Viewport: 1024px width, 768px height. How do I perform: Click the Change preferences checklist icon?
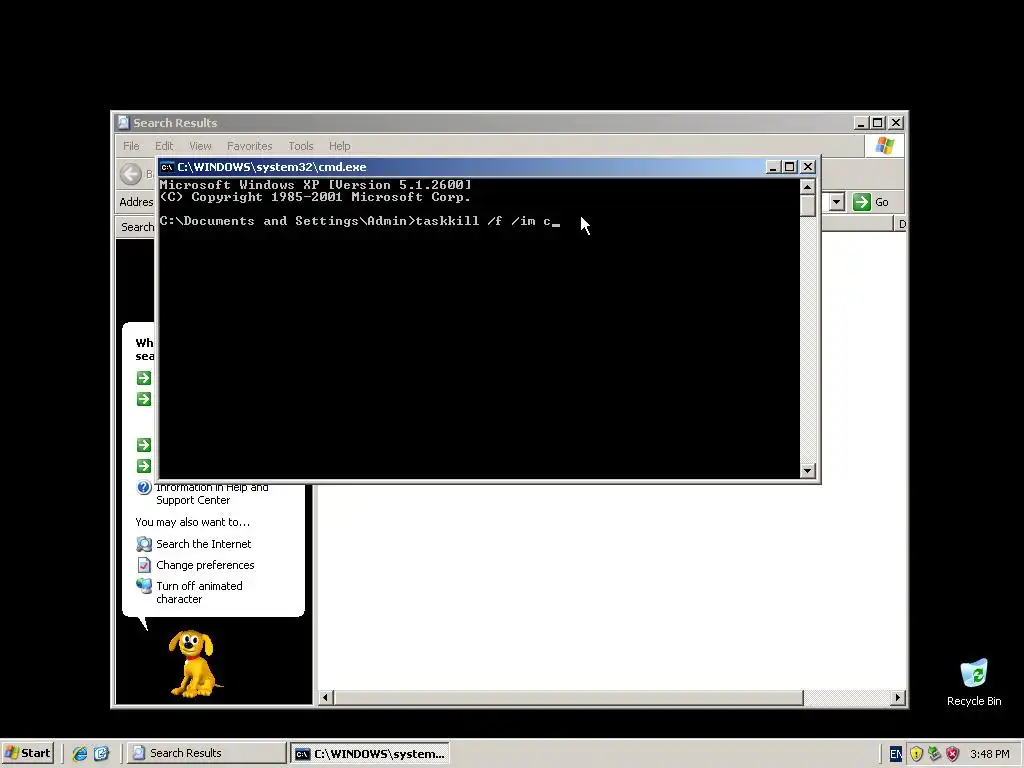144,565
